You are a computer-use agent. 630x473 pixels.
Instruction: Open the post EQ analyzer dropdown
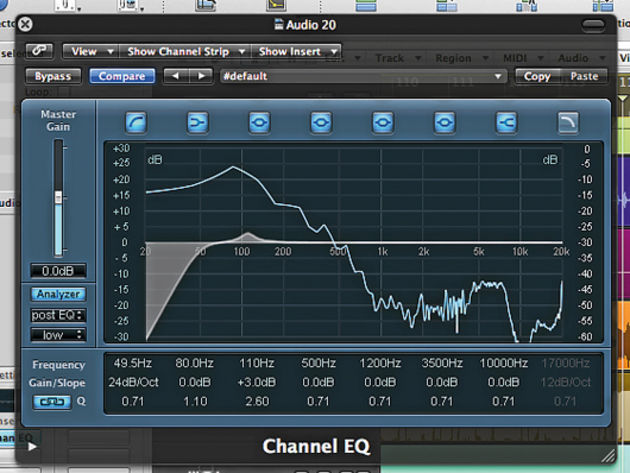coord(58,315)
